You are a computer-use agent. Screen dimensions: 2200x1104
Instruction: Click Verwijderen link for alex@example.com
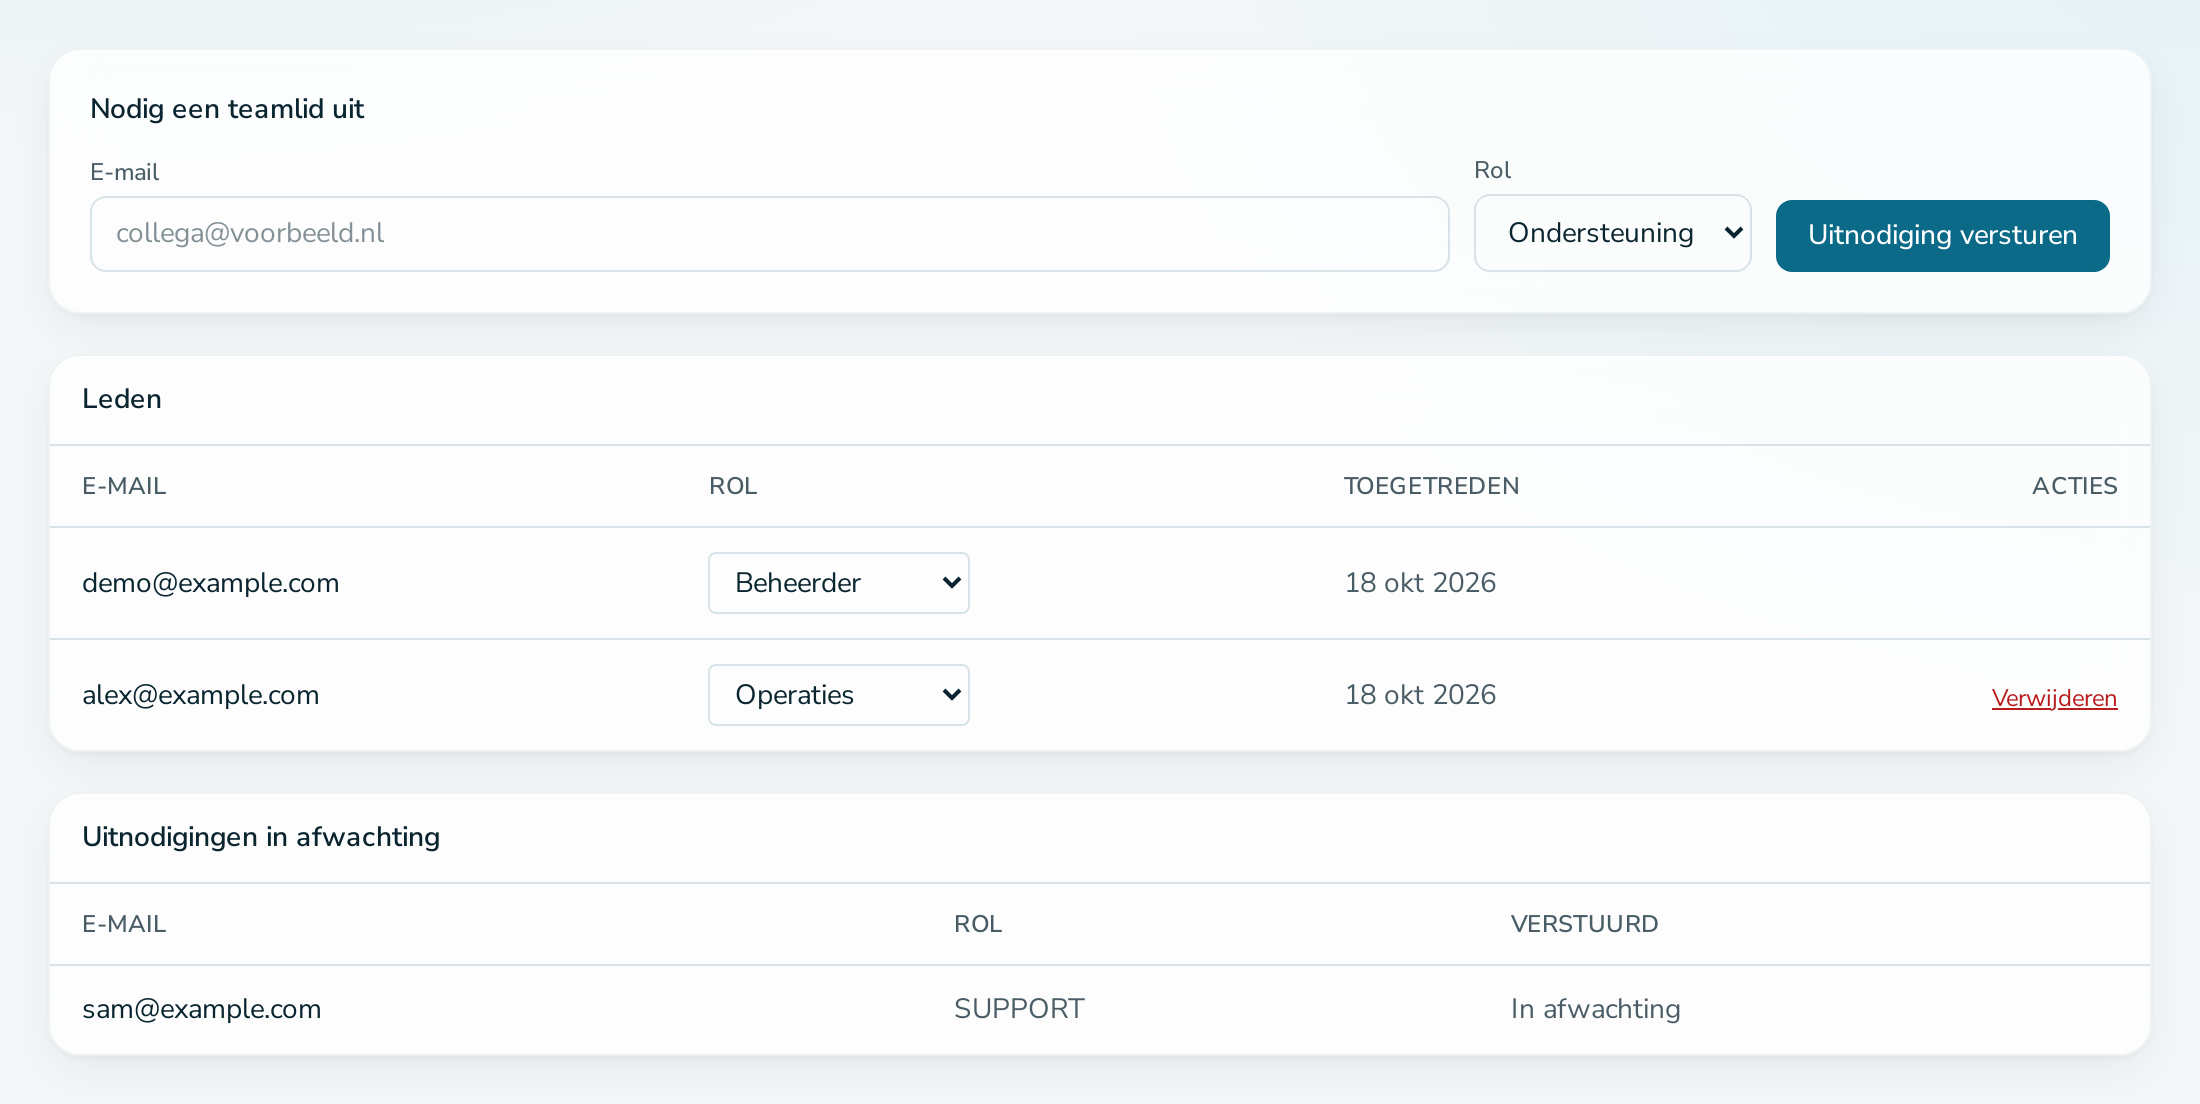[2054, 698]
